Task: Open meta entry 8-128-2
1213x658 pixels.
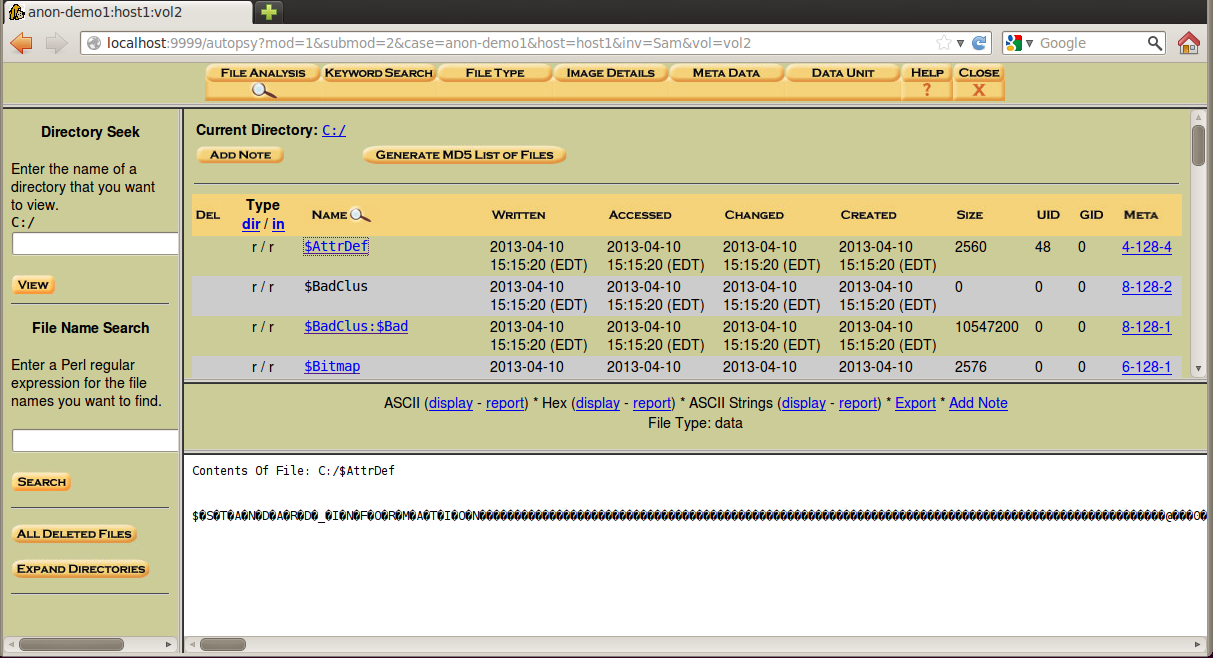Action: coord(1146,287)
